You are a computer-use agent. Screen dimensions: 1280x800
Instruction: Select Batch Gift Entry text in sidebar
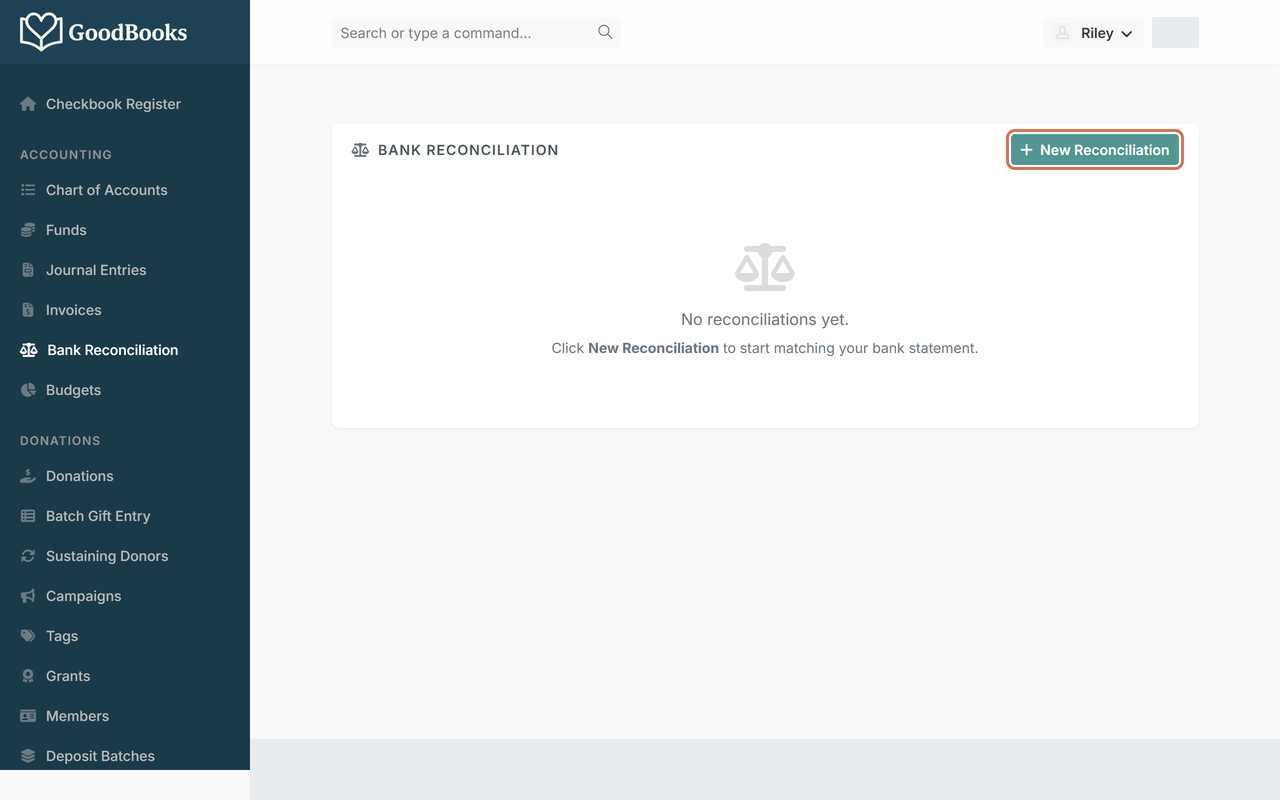pyautogui.click(x=98, y=516)
